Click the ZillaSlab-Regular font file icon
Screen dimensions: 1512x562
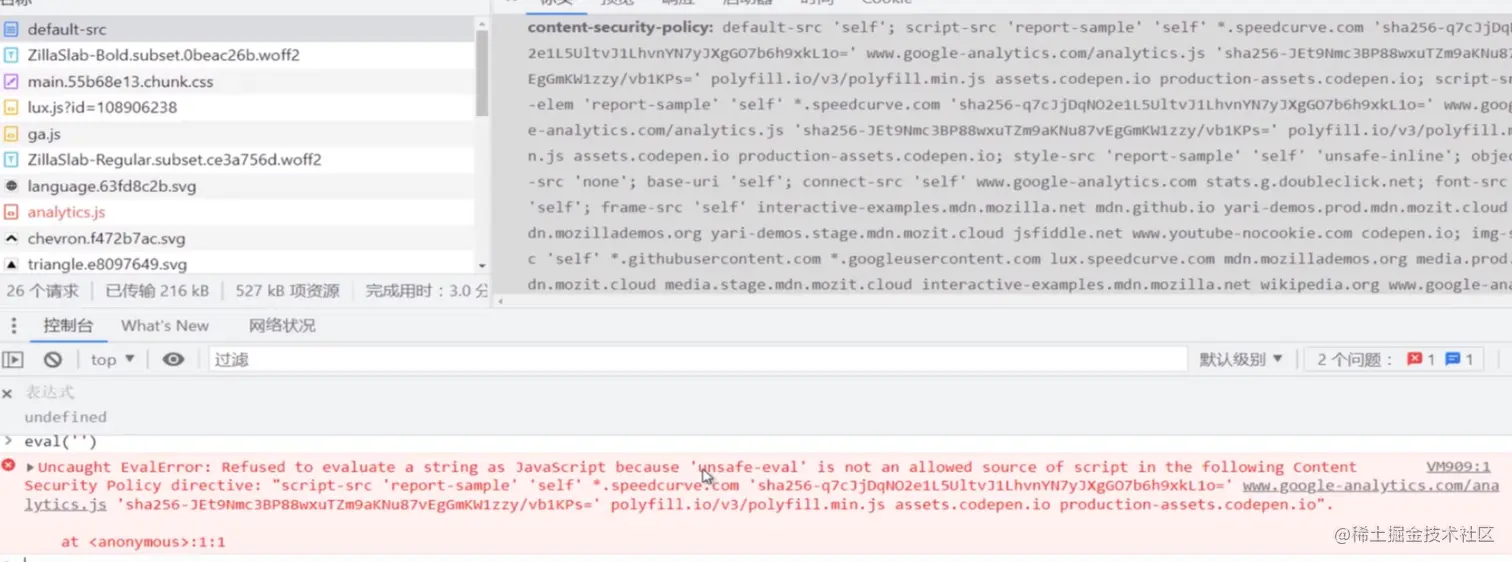tap(11, 160)
